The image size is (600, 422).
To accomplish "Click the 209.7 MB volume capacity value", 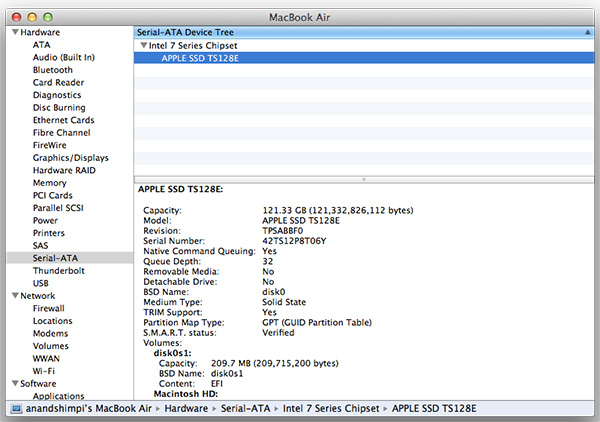I will pos(274,363).
